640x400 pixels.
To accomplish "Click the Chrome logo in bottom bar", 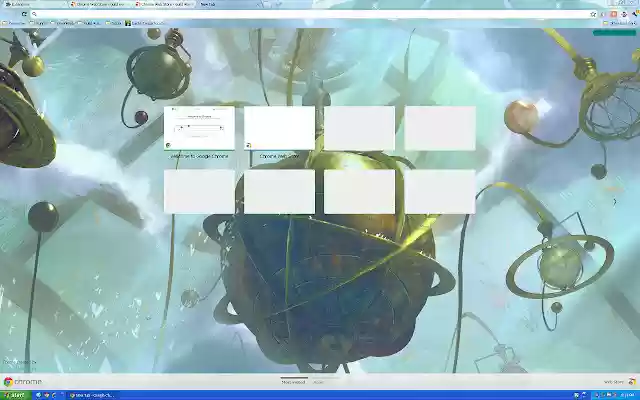I will click(x=22, y=382).
